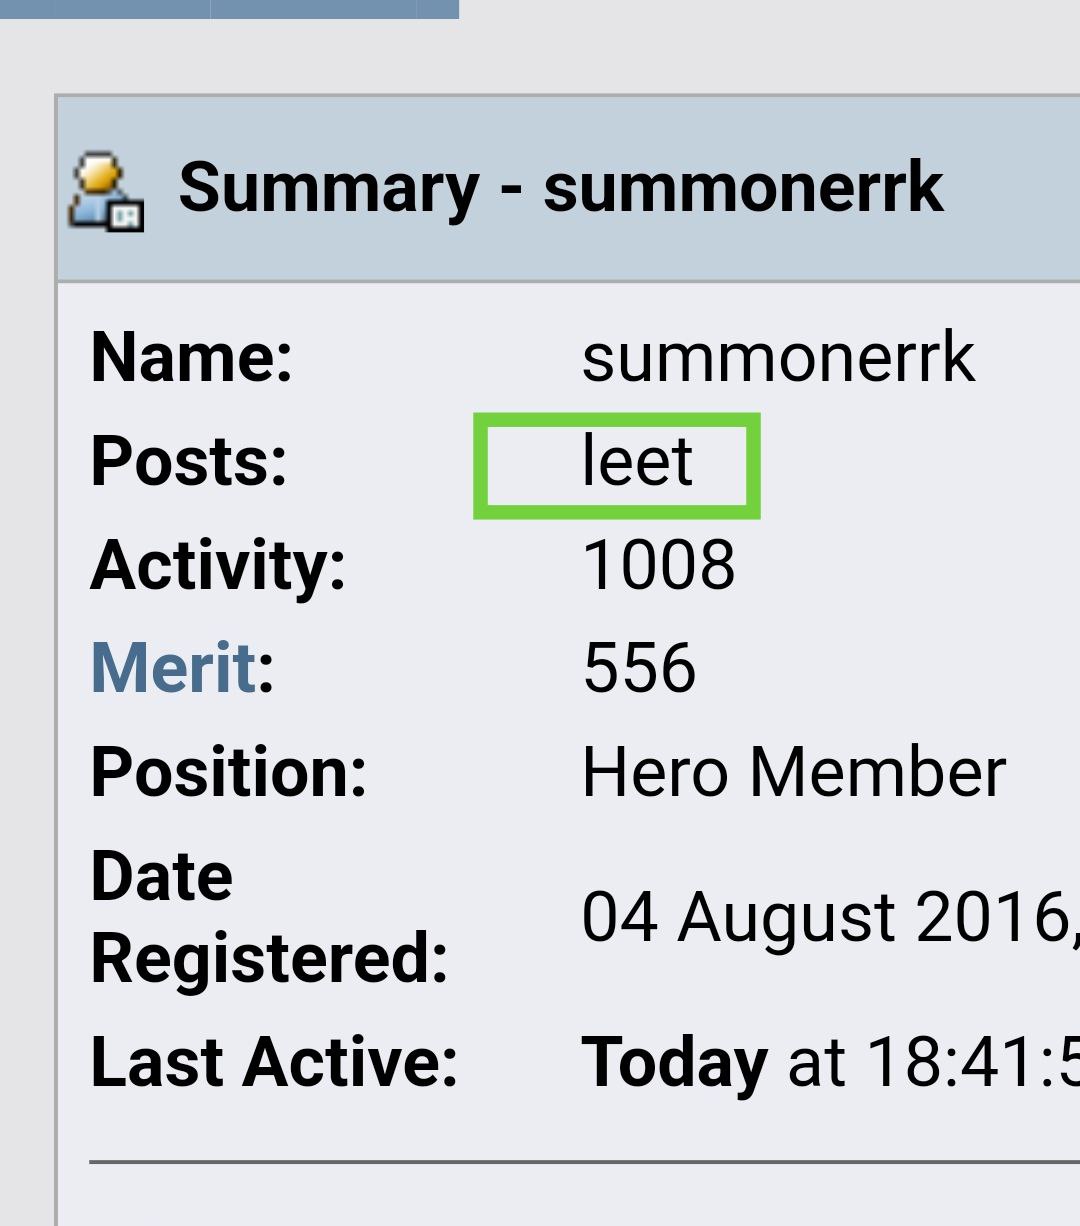Click the Position label
This screenshot has width=1080, height=1226.
[x=229, y=772]
